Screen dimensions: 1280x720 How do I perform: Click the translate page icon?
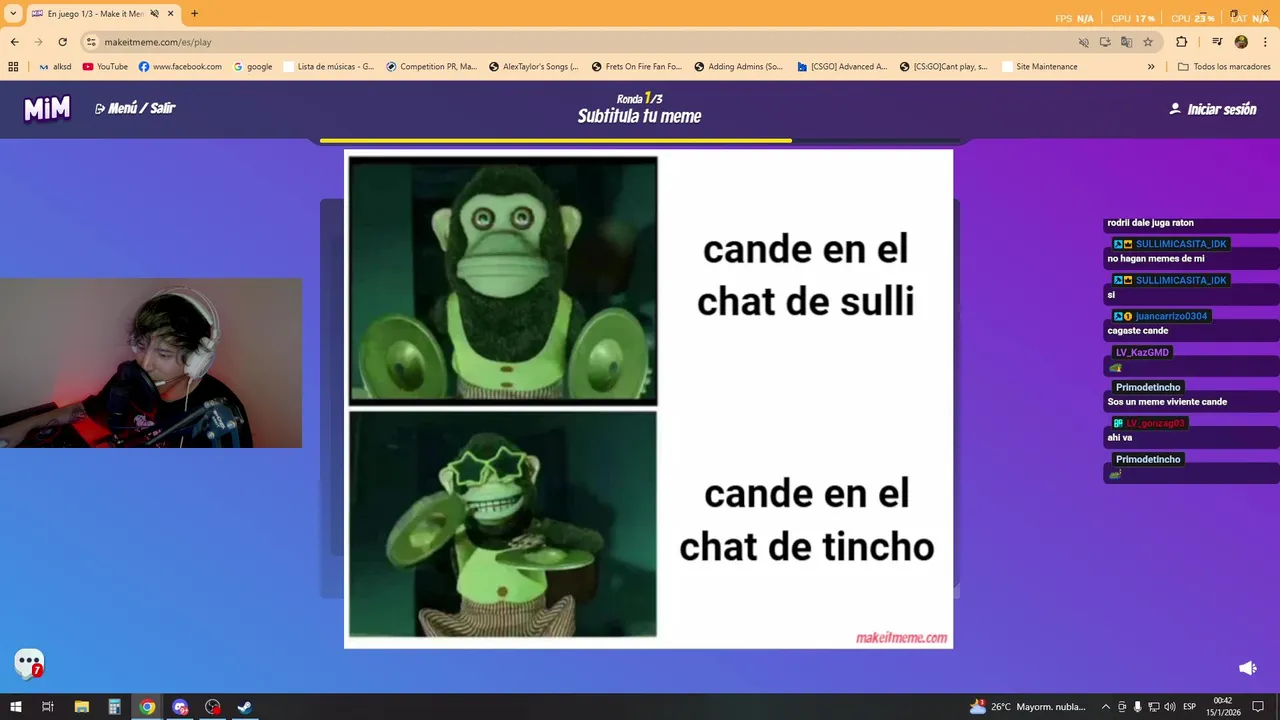[1127, 42]
